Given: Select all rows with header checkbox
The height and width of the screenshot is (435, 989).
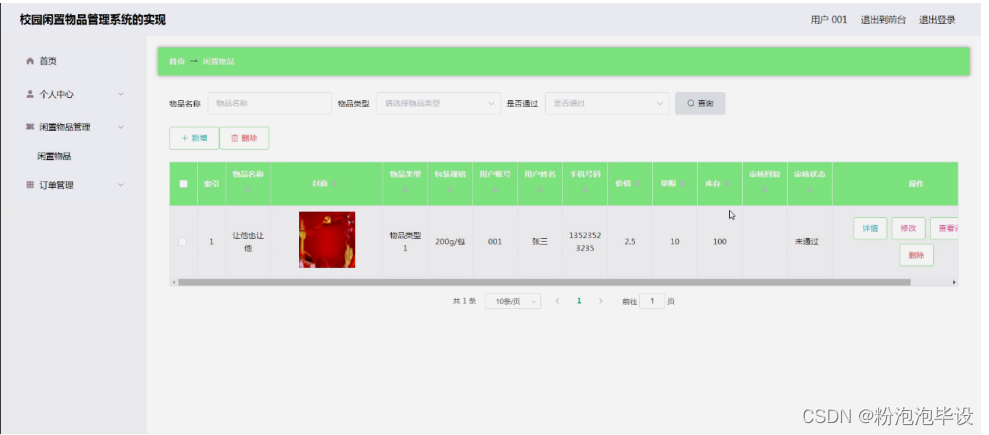Looking at the screenshot, I should coord(184,183).
